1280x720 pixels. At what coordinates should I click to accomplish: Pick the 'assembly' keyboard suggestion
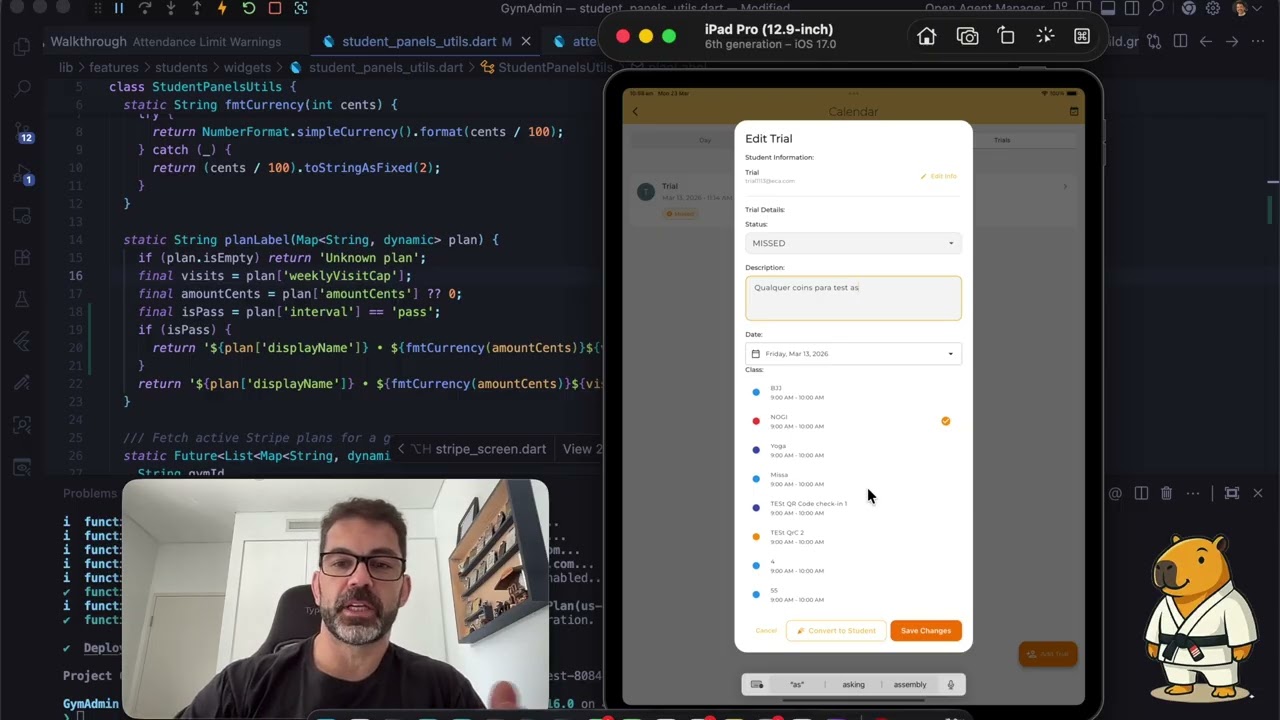910,684
